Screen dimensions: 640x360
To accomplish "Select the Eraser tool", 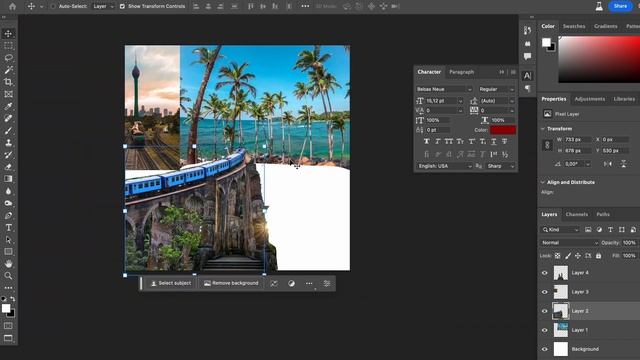I will pos(8,167).
